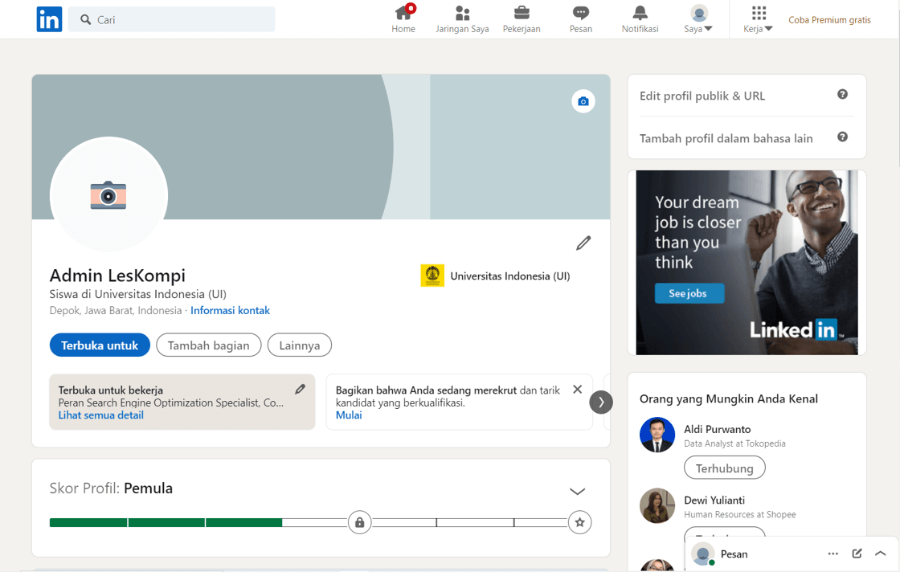Click the Lainnya button
This screenshot has width=900, height=572.
pos(300,345)
